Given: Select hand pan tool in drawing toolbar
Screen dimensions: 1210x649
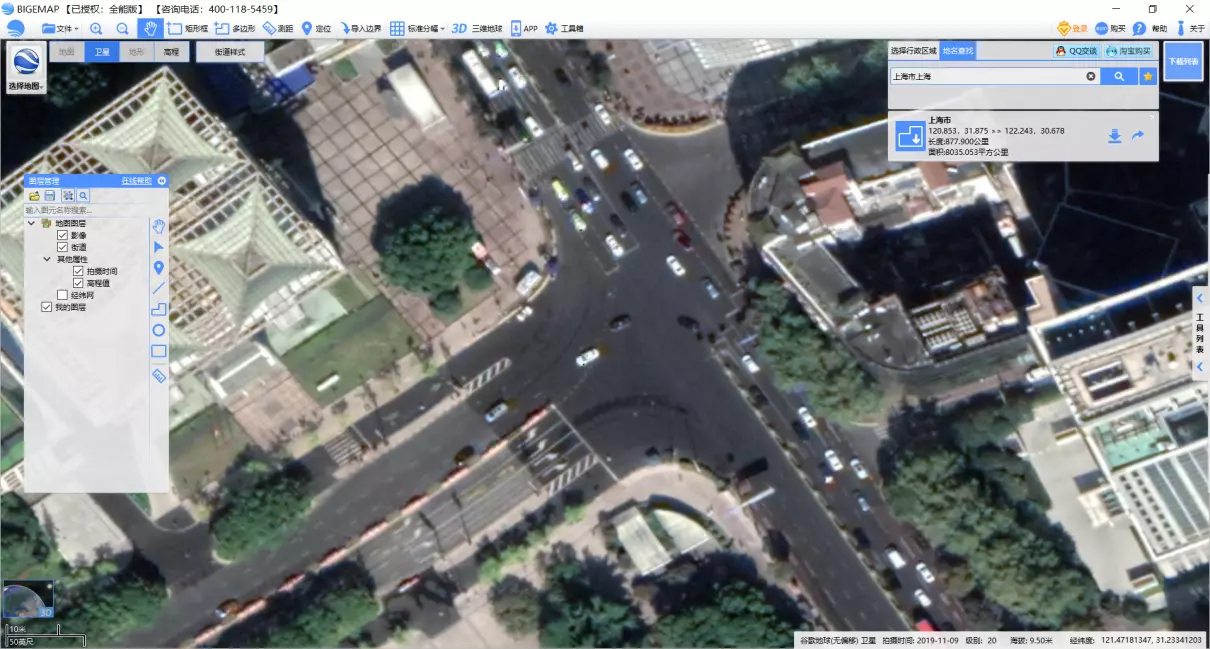Looking at the screenshot, I should [158, 226].
